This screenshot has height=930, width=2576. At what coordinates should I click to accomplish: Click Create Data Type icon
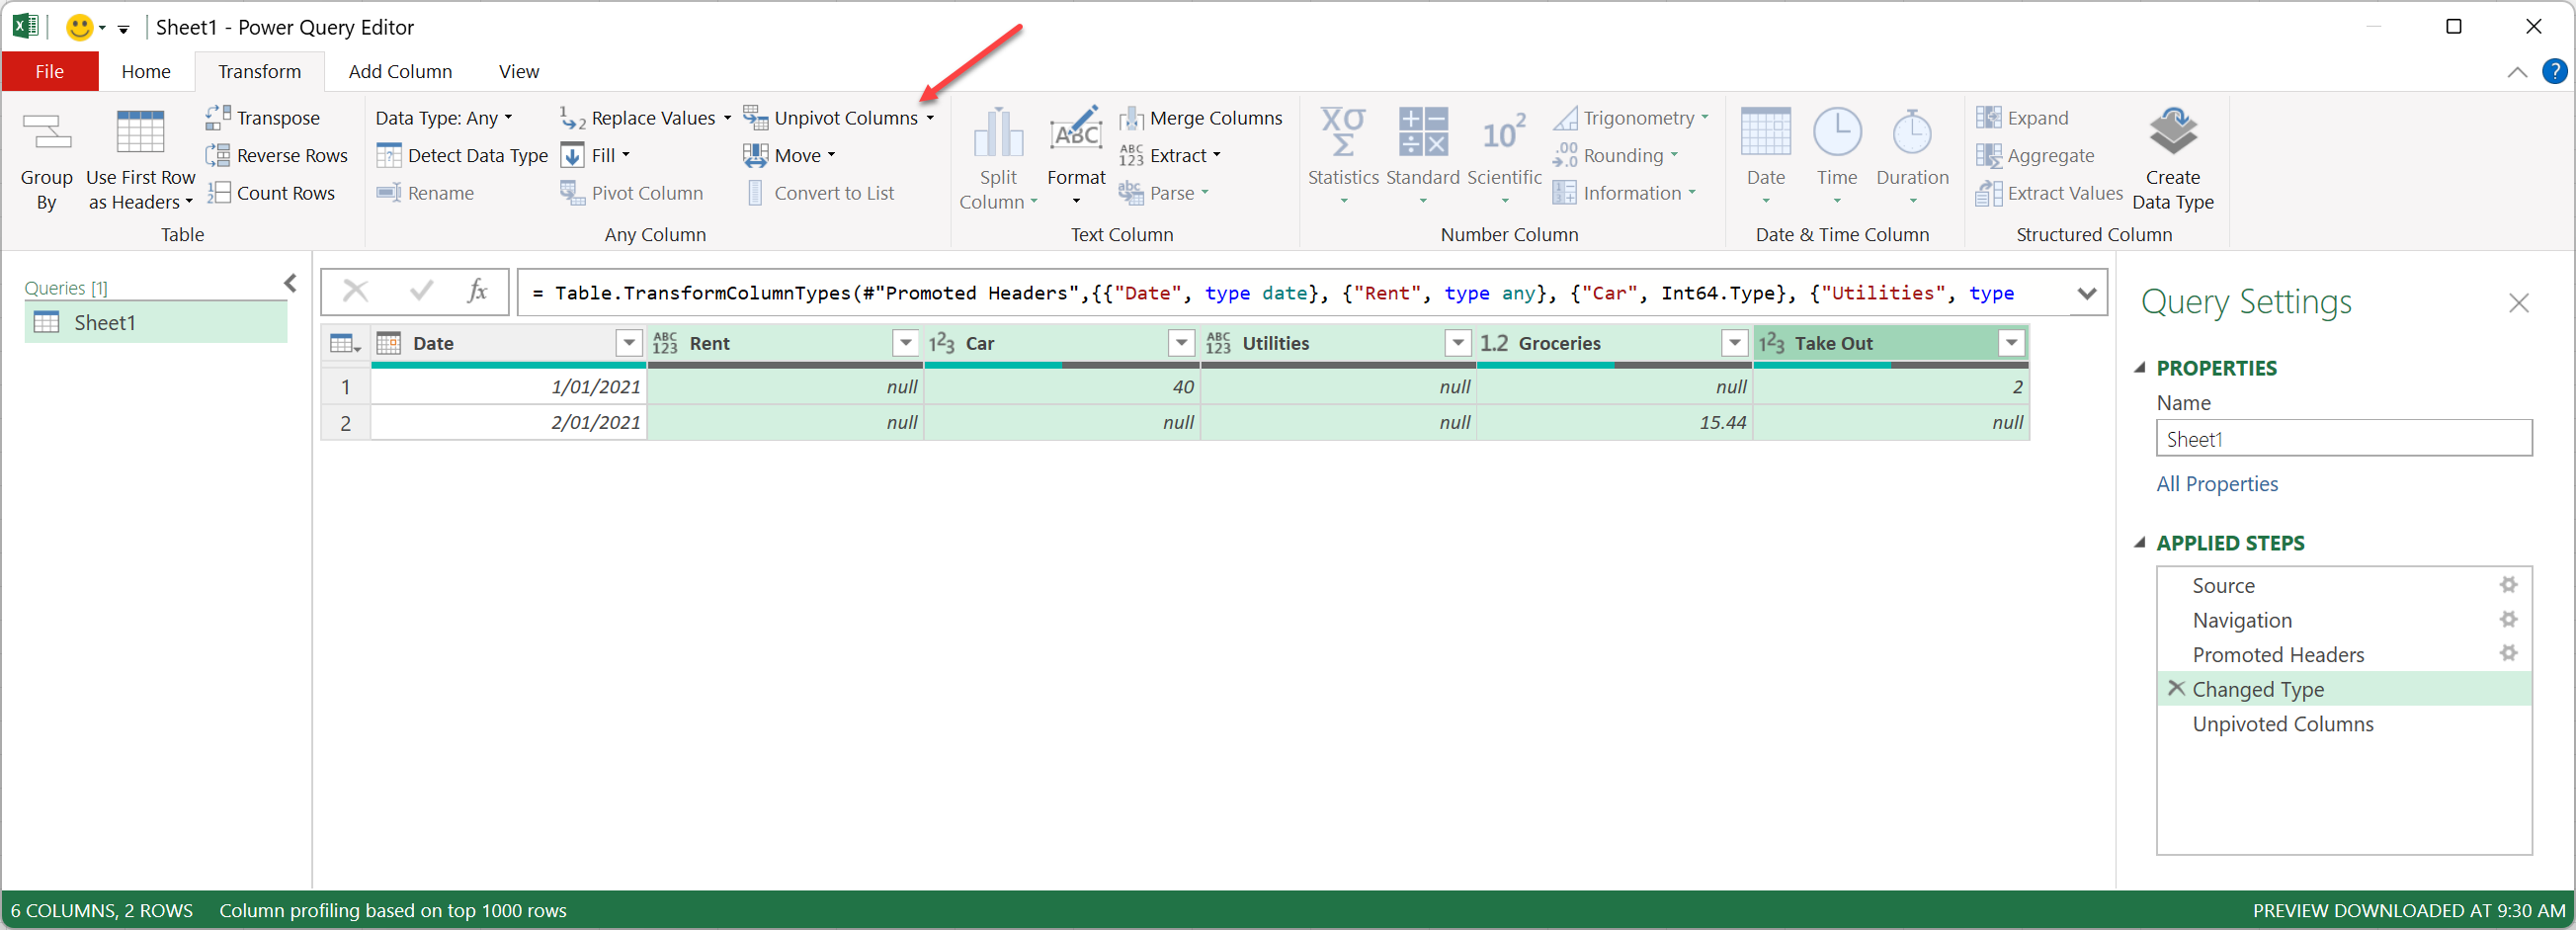tap(2172, 132)
